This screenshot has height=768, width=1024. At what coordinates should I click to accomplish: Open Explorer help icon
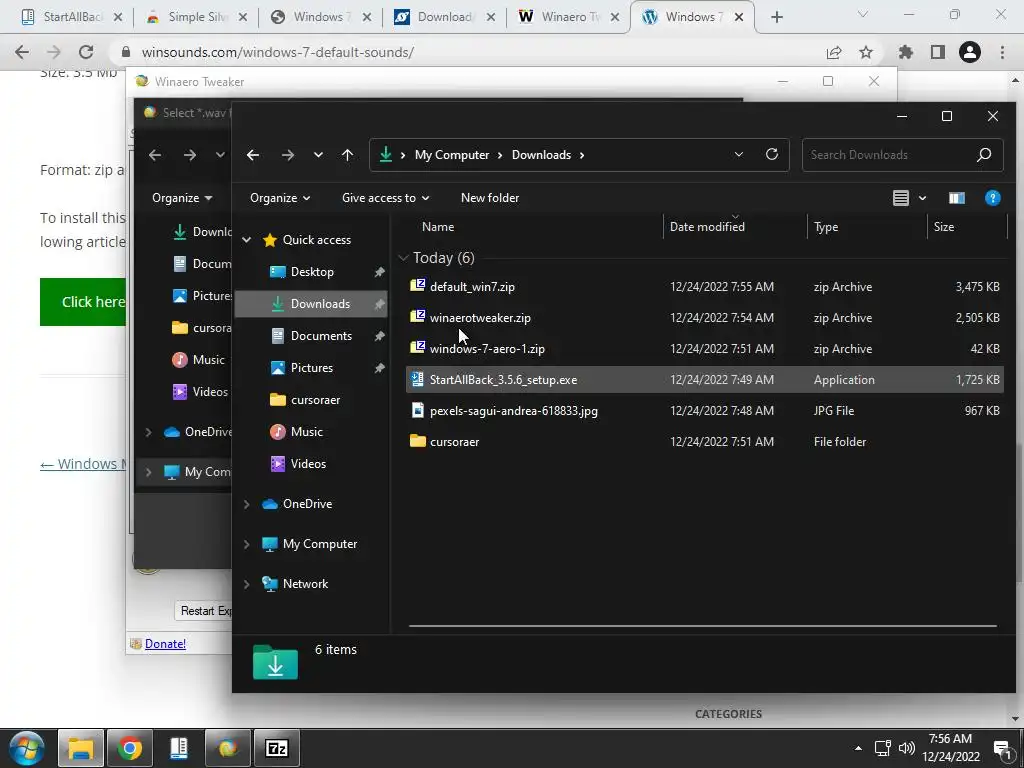992,198
